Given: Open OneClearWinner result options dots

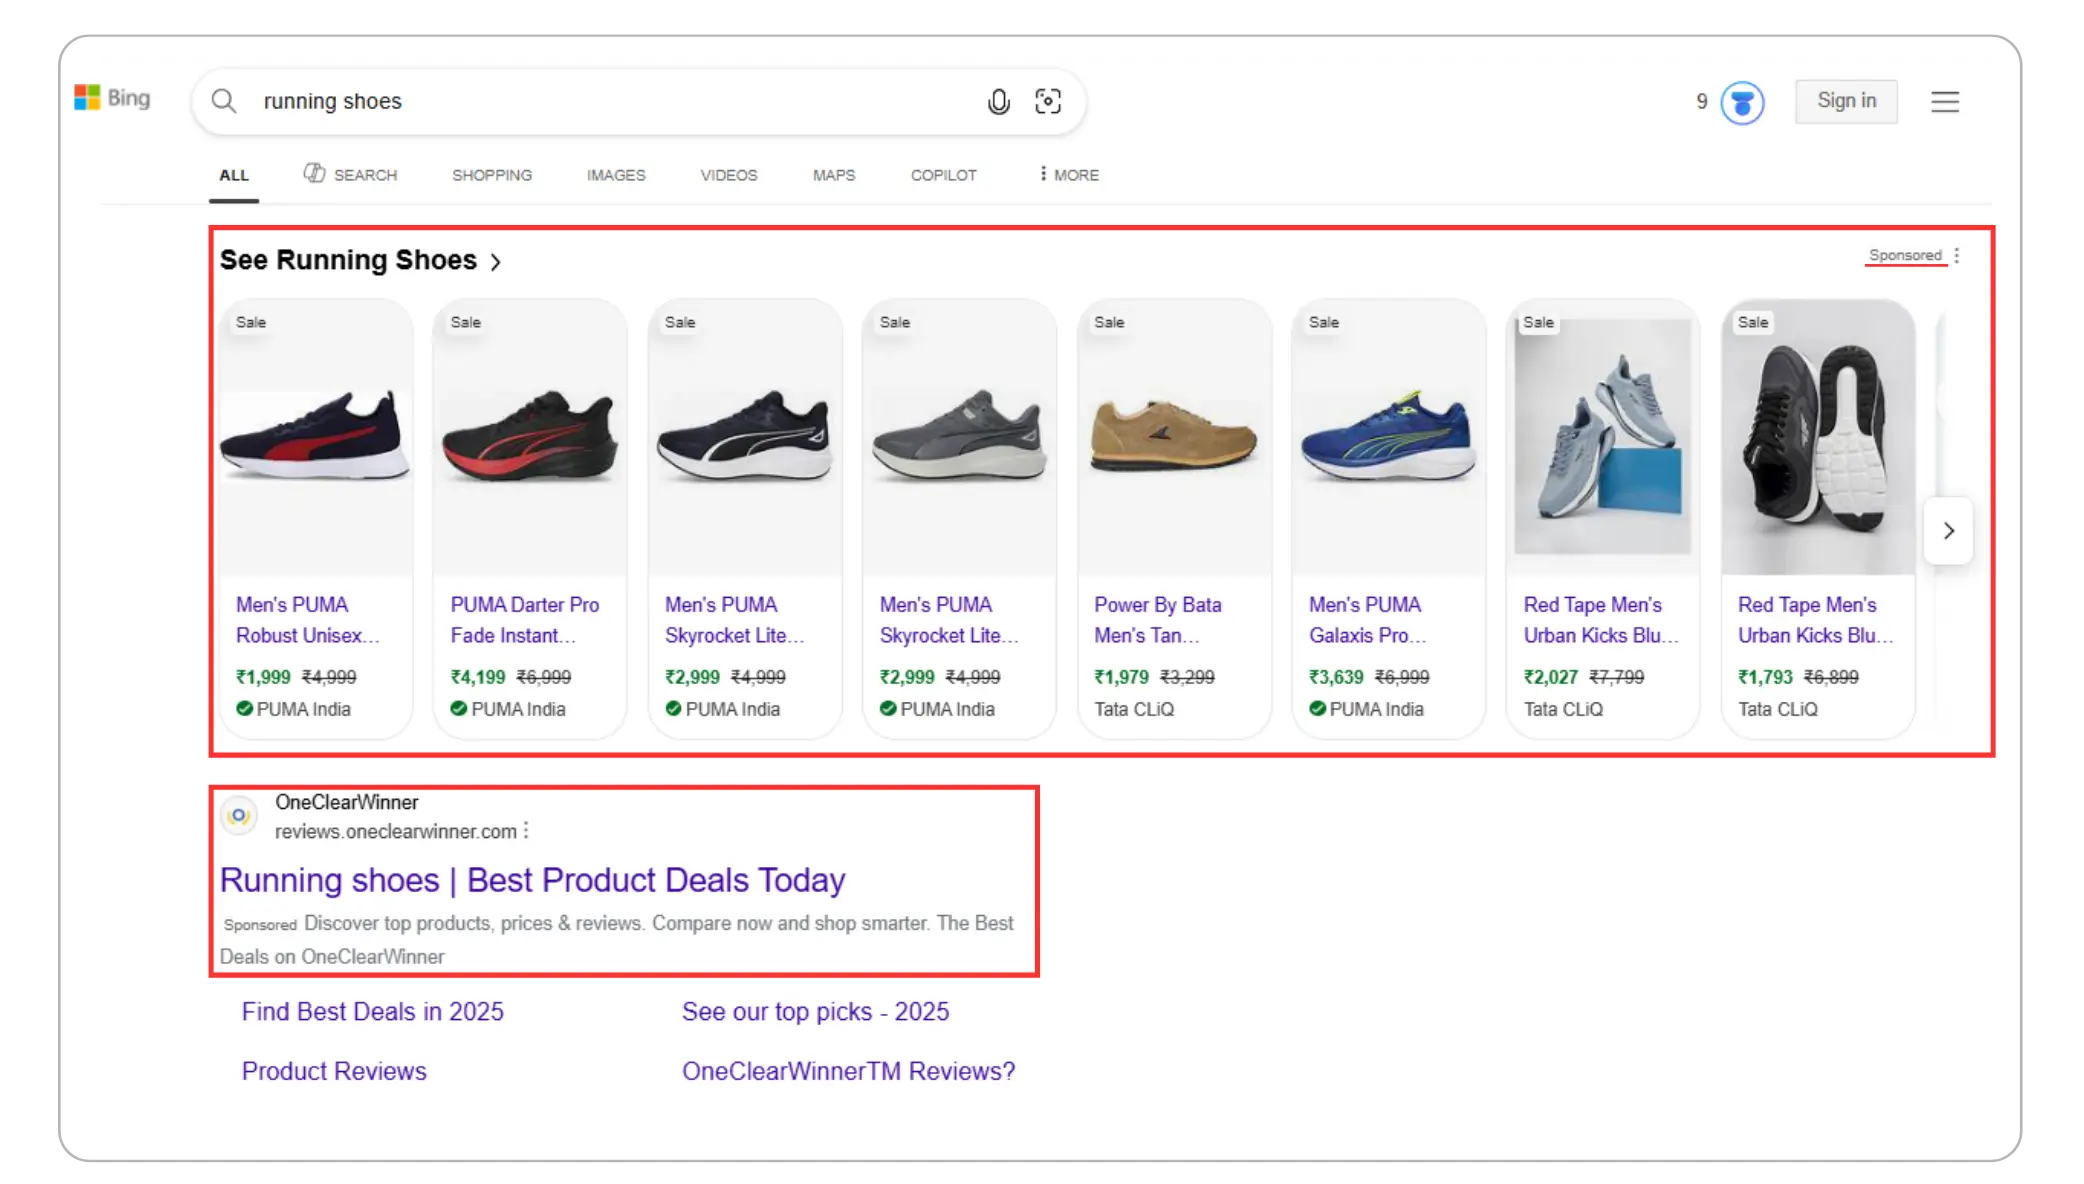Looking at the screenshot, I should tap(526, 831).
